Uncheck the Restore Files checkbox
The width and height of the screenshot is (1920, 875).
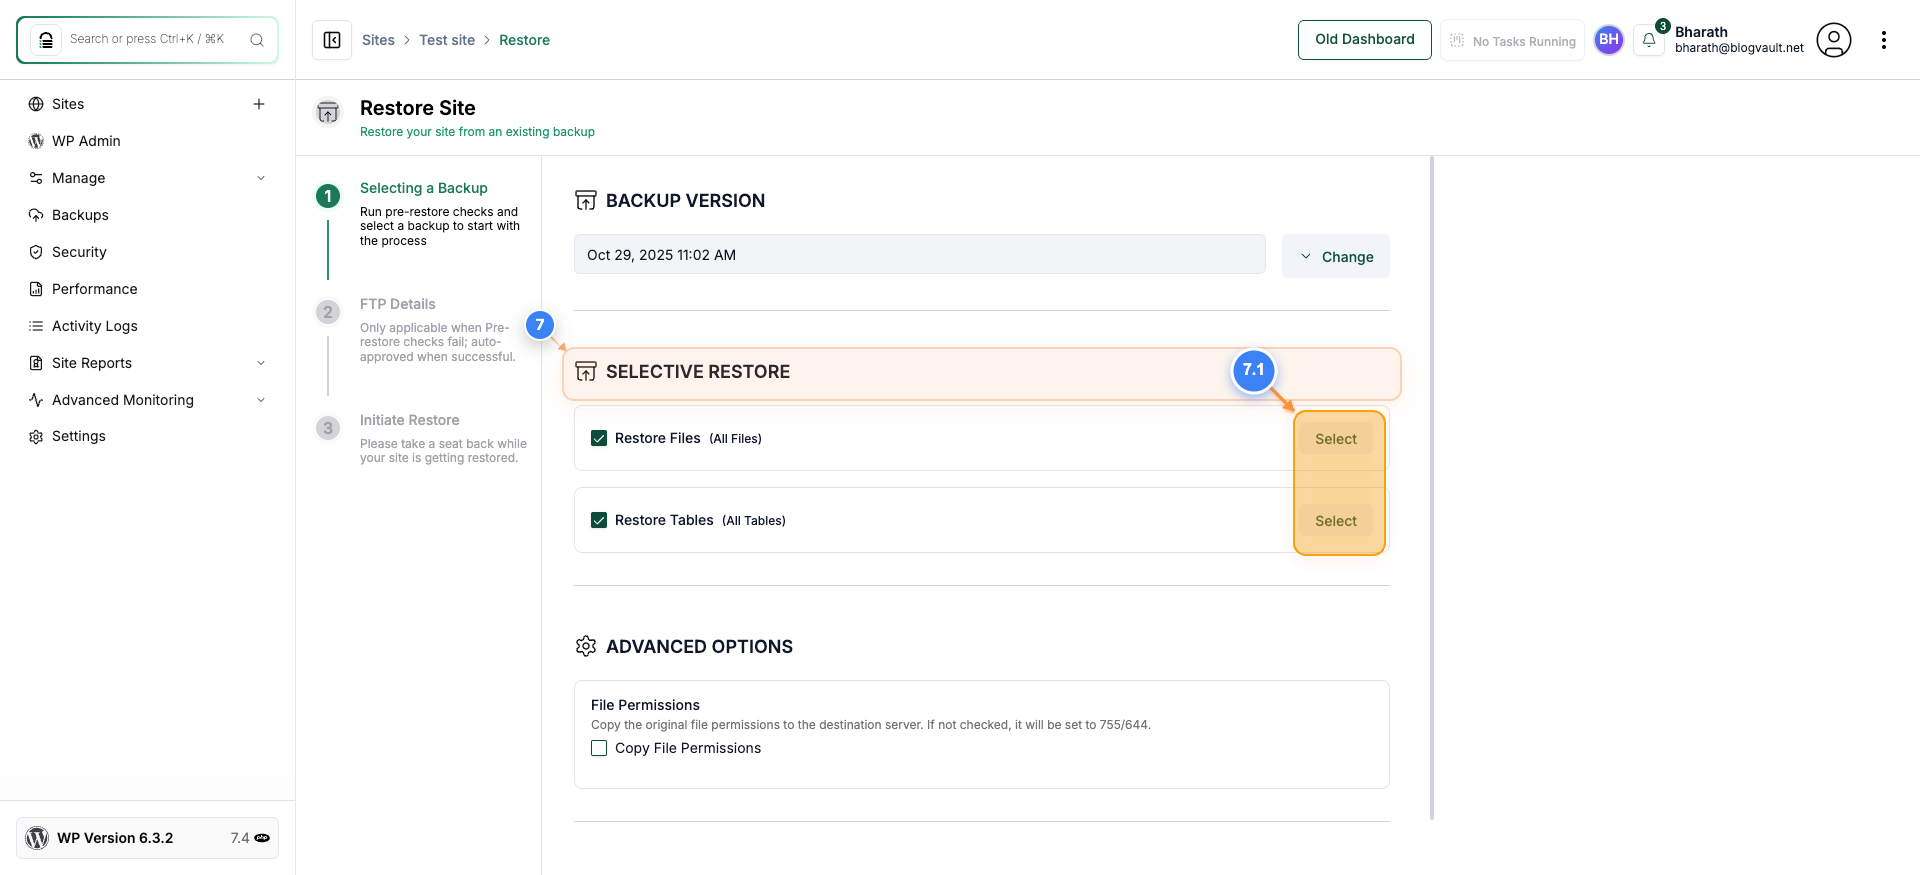[x=599, y=438]
